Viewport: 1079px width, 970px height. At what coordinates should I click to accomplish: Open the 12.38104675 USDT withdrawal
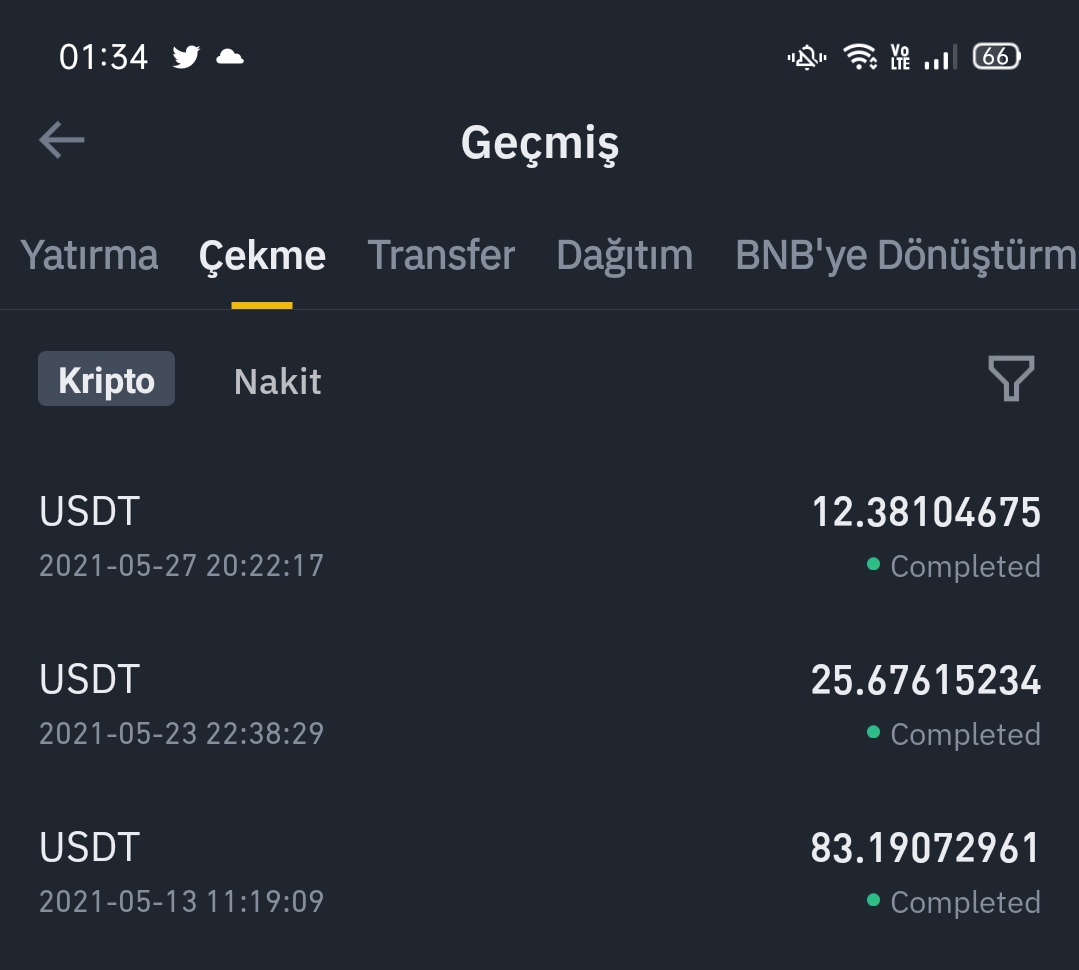click(540, 537)
